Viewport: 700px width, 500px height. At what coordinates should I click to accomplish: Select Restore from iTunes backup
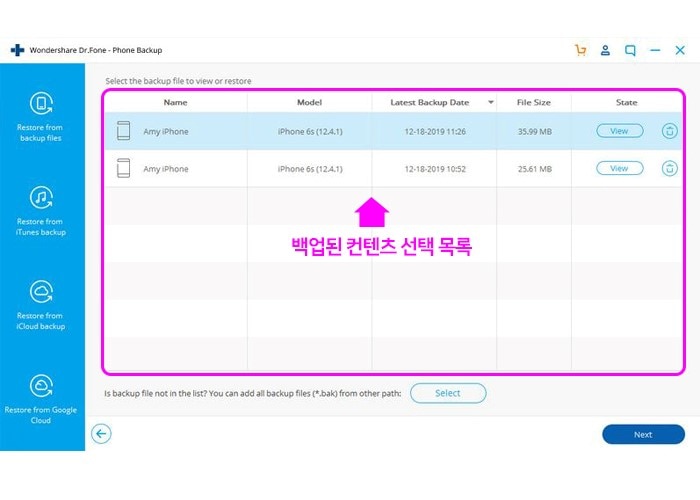[41, 211]
